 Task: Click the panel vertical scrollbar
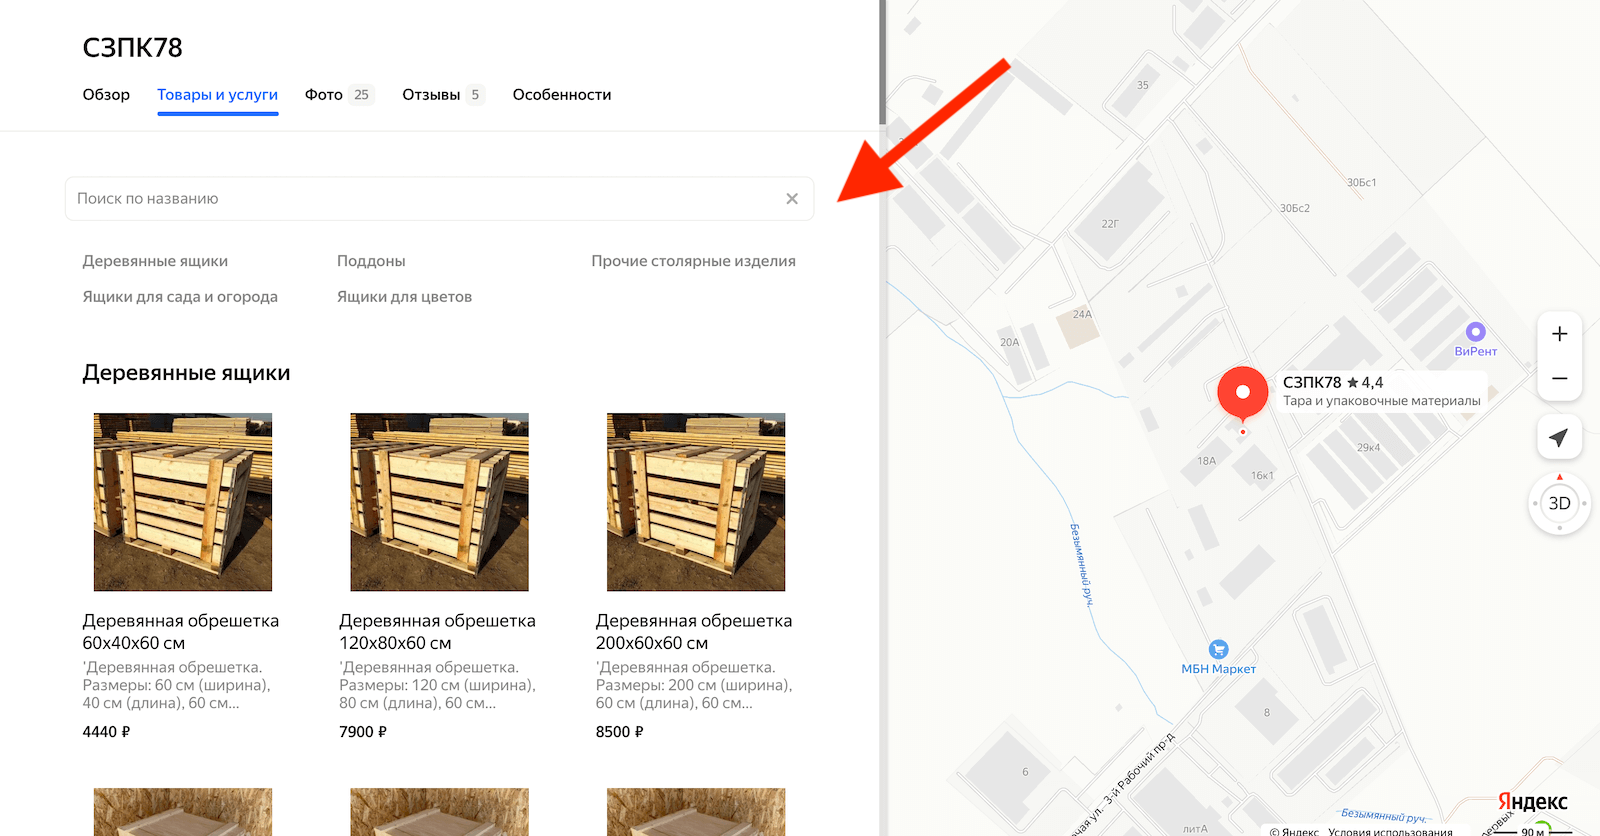click(882, 62)
